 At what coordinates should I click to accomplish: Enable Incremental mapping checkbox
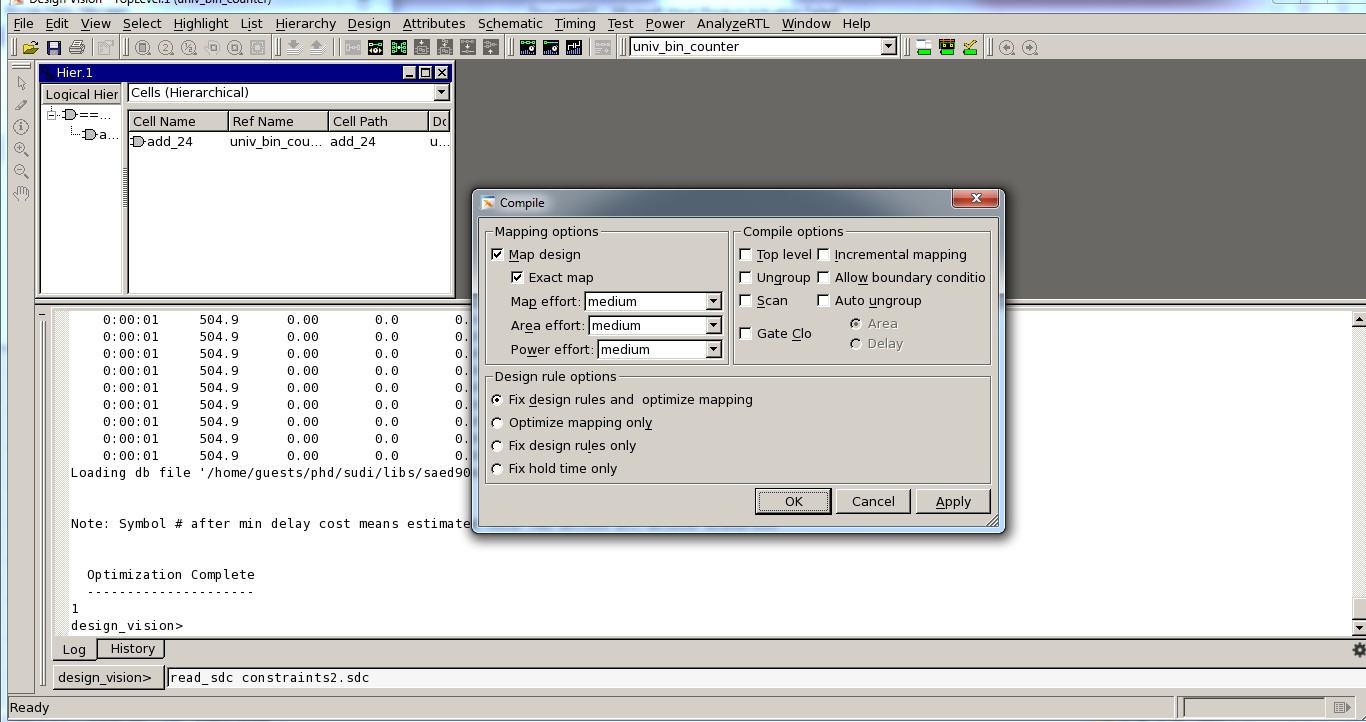(823, 254)
